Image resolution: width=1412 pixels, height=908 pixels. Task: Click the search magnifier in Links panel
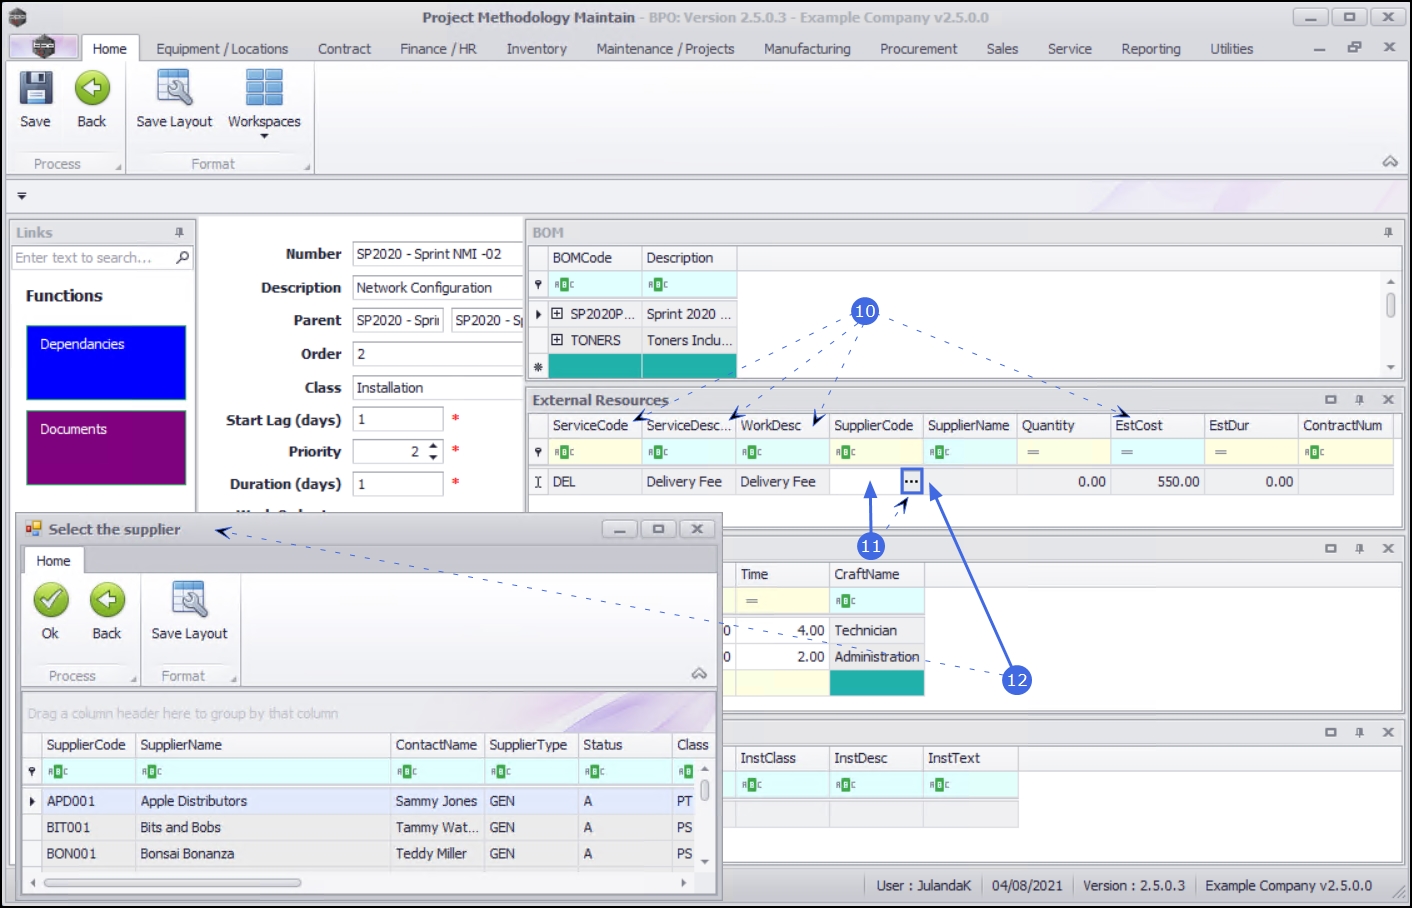(182, 258)
